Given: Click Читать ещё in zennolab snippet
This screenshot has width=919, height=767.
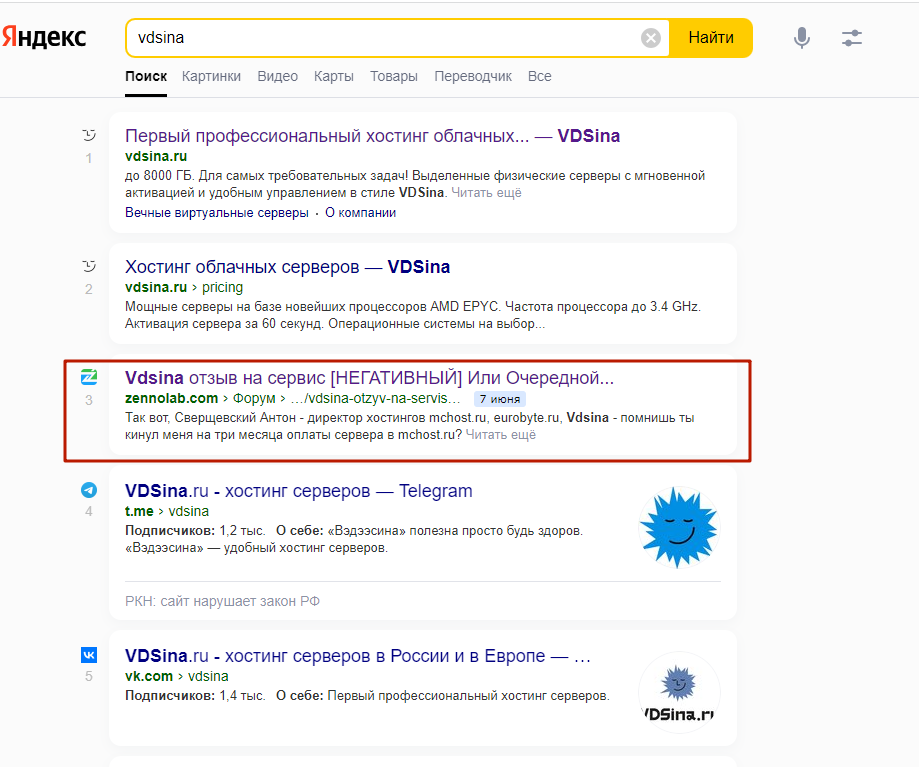Looking at the screenshot, I should 501,435.
